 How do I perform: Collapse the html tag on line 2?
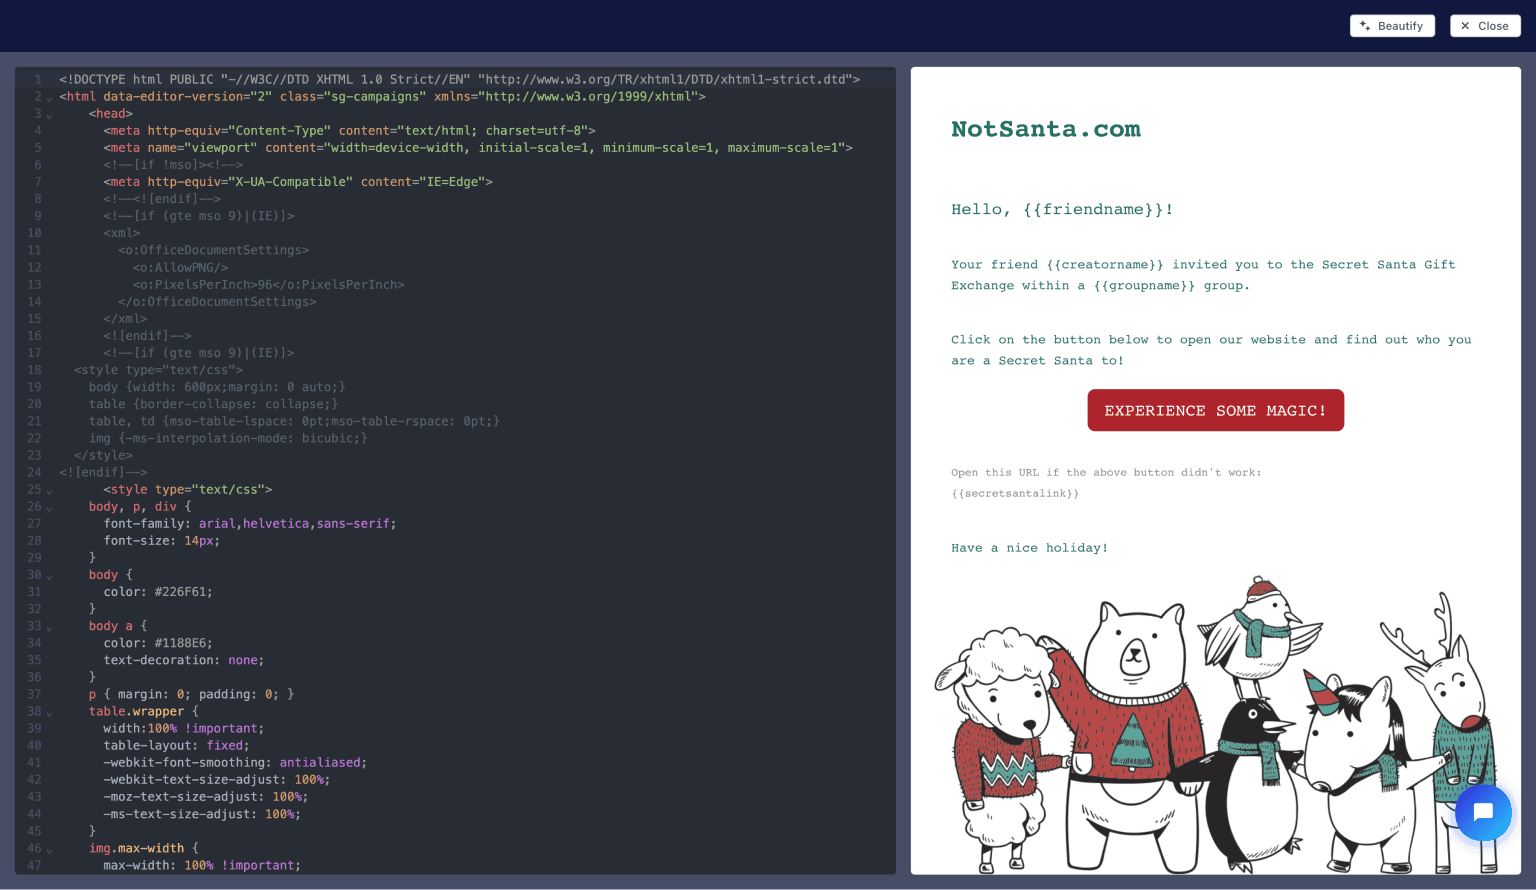[49, 98]
